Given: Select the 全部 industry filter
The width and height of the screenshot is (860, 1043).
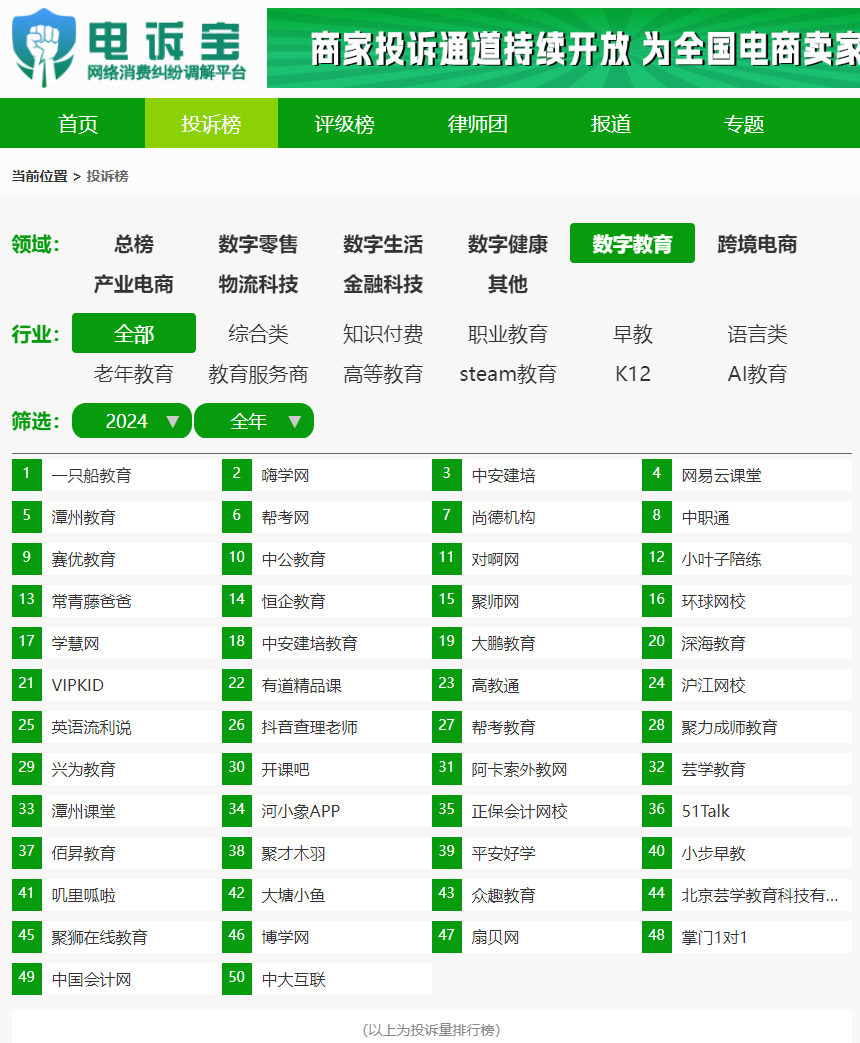Looking at the screenshot, I should coord(134,333).
